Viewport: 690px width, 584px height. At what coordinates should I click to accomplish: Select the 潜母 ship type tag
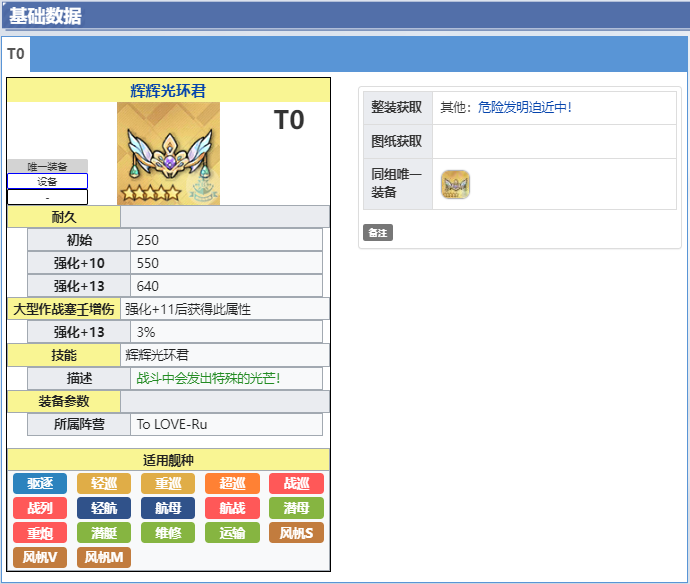(x=296, y=508)
